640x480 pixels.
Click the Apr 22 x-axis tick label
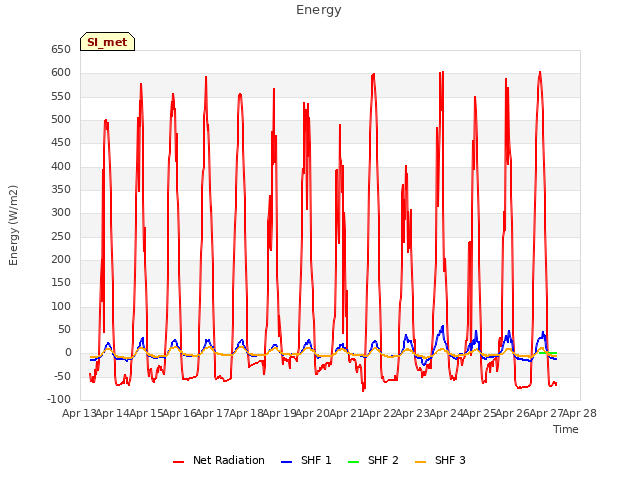point(380,413)
